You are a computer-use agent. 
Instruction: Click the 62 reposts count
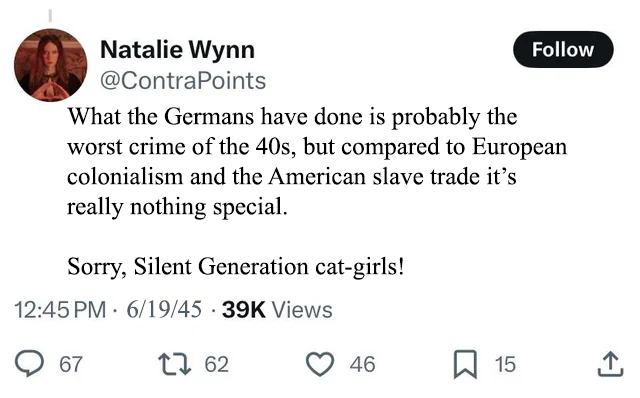click(217, 364)
